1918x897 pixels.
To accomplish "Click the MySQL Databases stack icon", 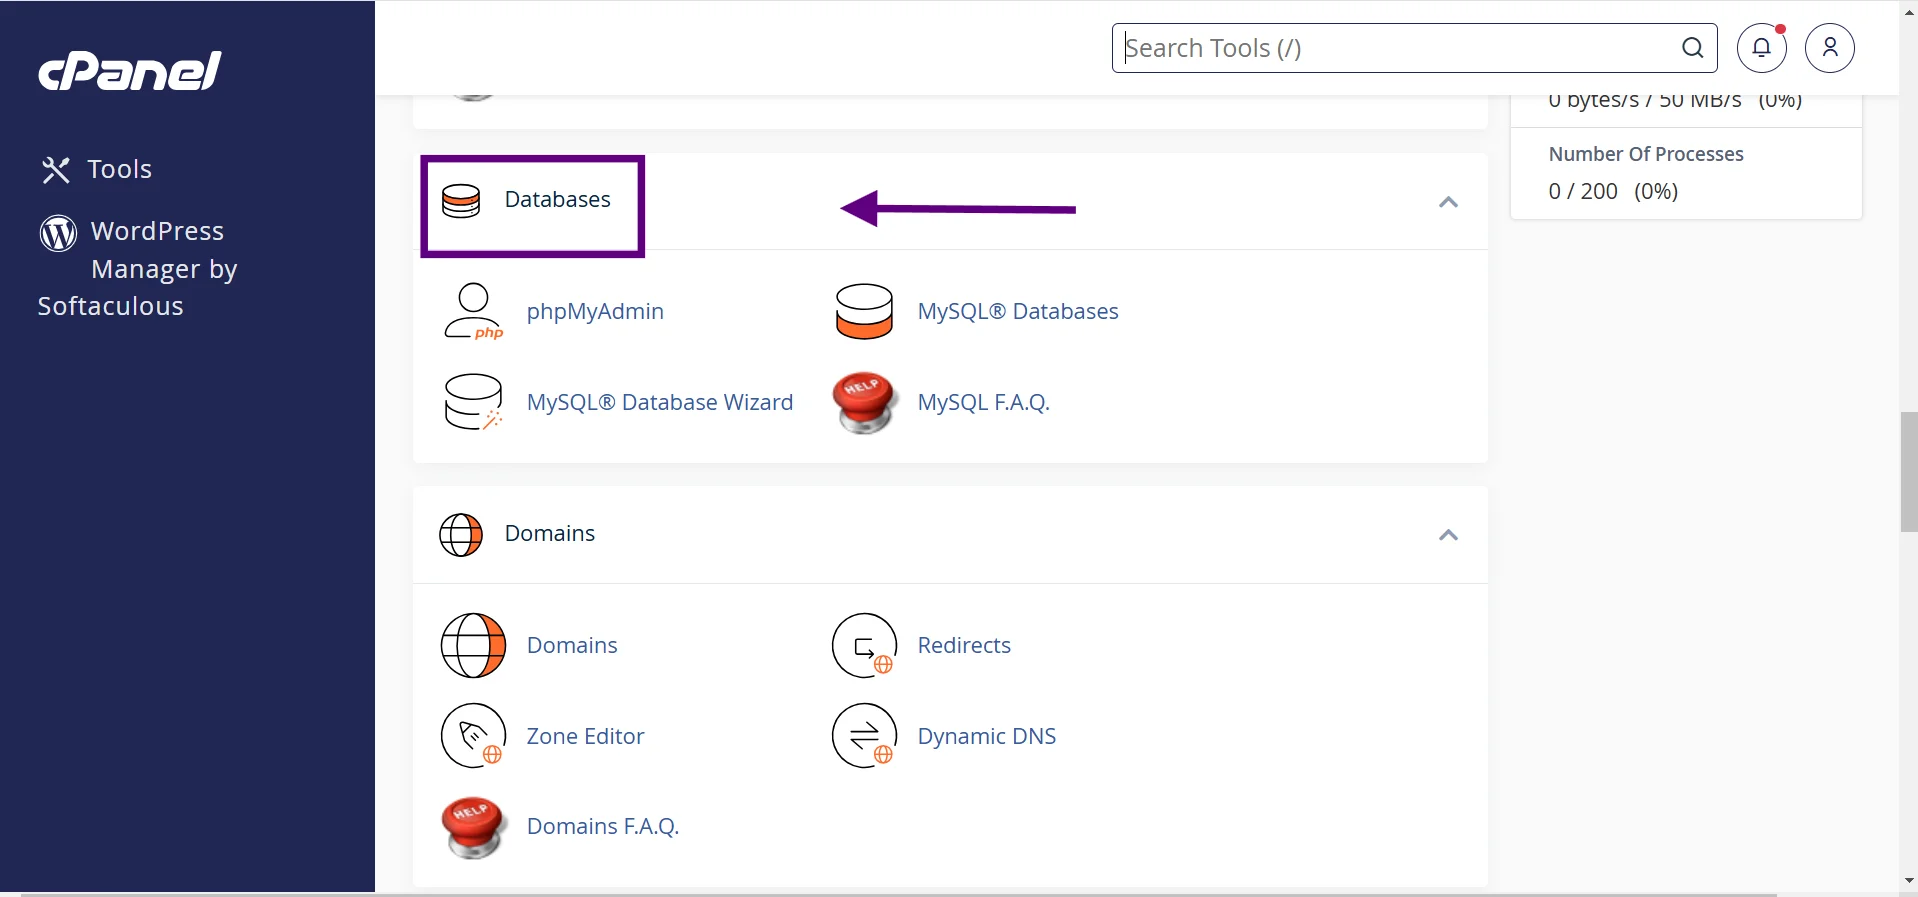I will [x=864, y=311].
